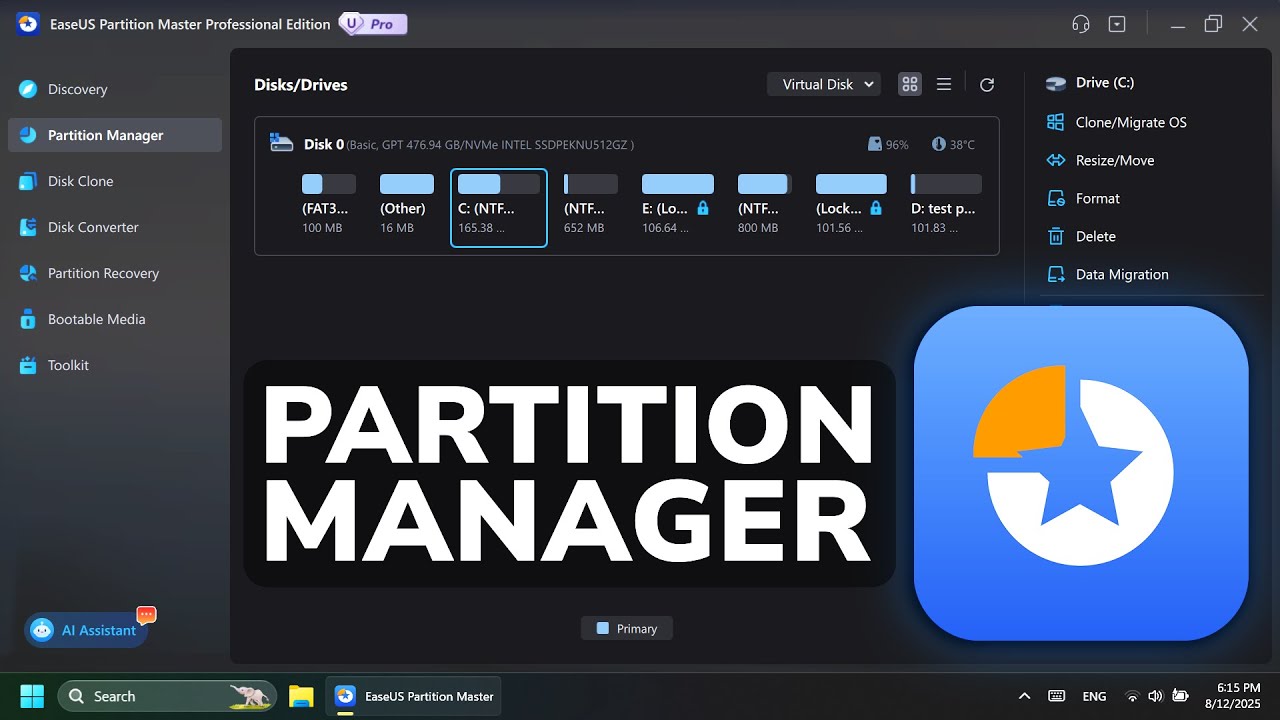Open File Explorer from taskbar
Viewport: 1280px width, 720px height.
pos(301,696)
